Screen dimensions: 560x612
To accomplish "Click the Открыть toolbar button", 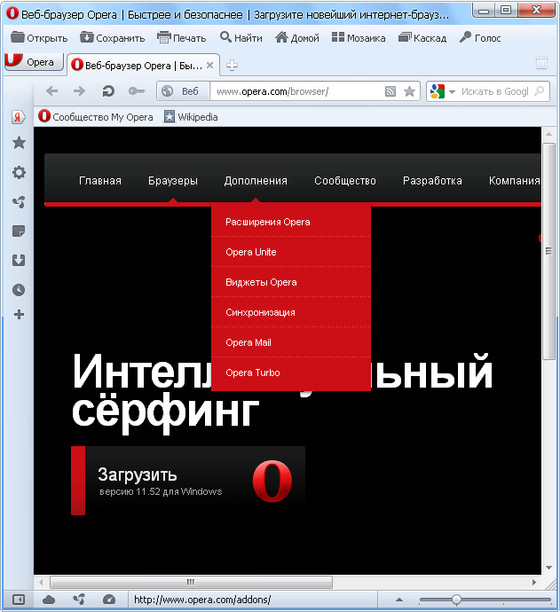I will 39,38.
